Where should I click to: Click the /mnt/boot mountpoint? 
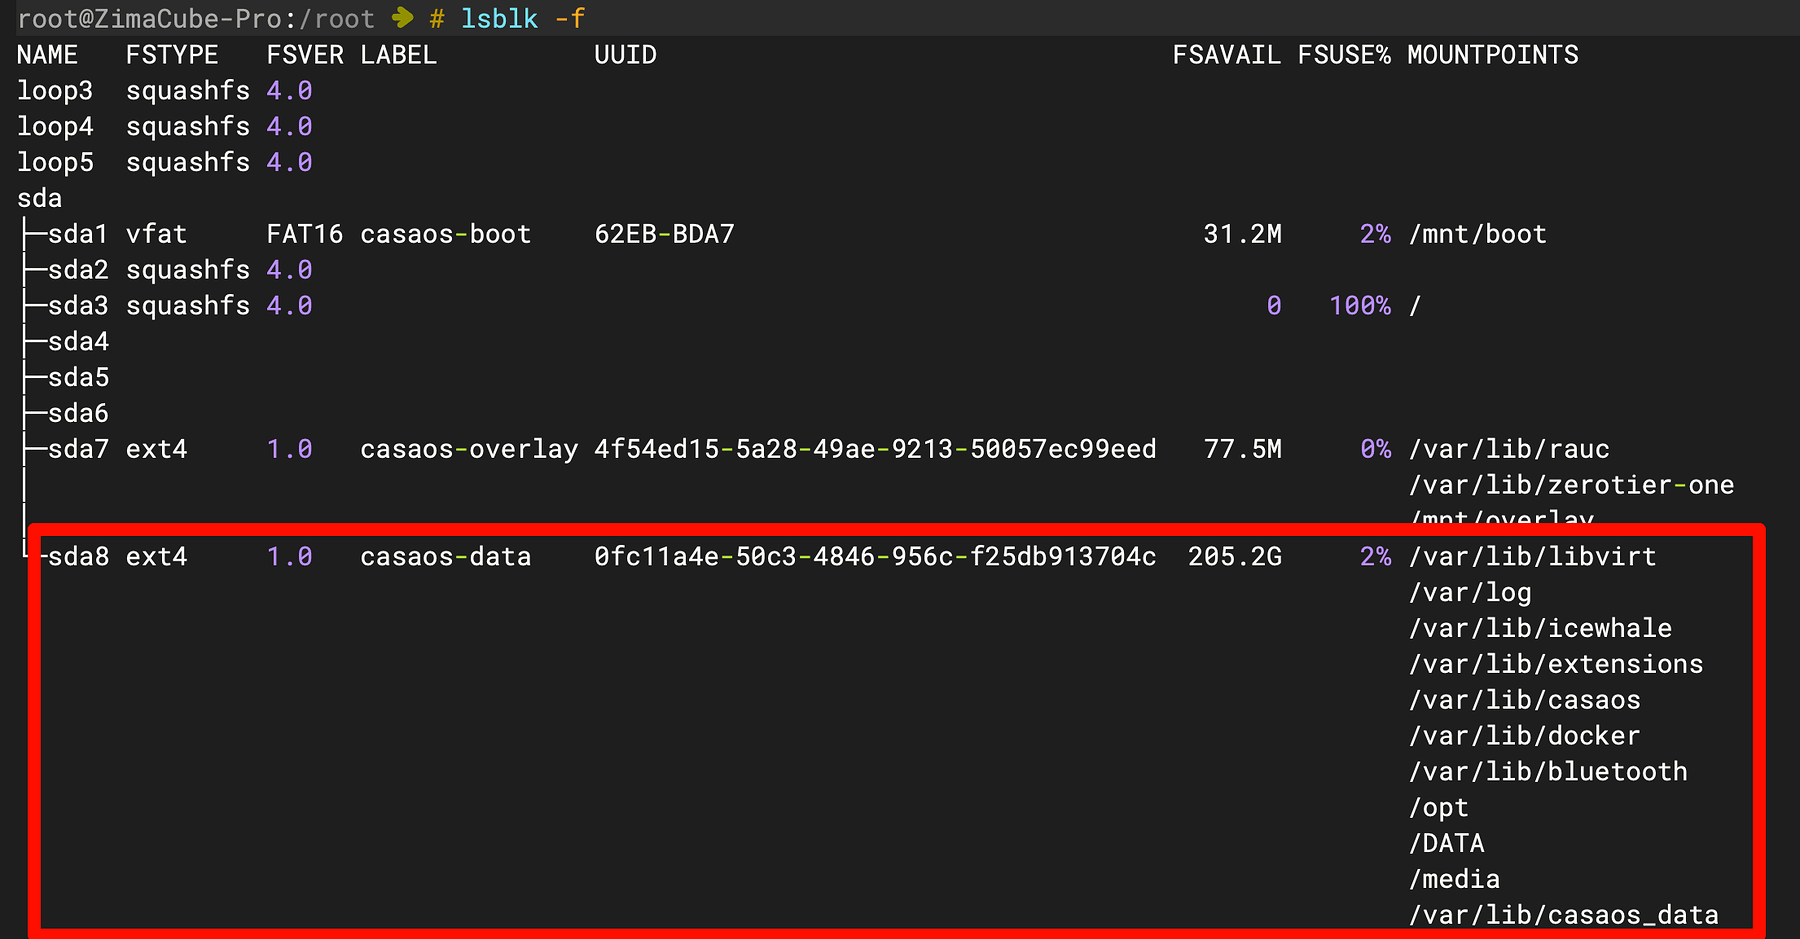pyautogui.click(x=1477, y=234)
